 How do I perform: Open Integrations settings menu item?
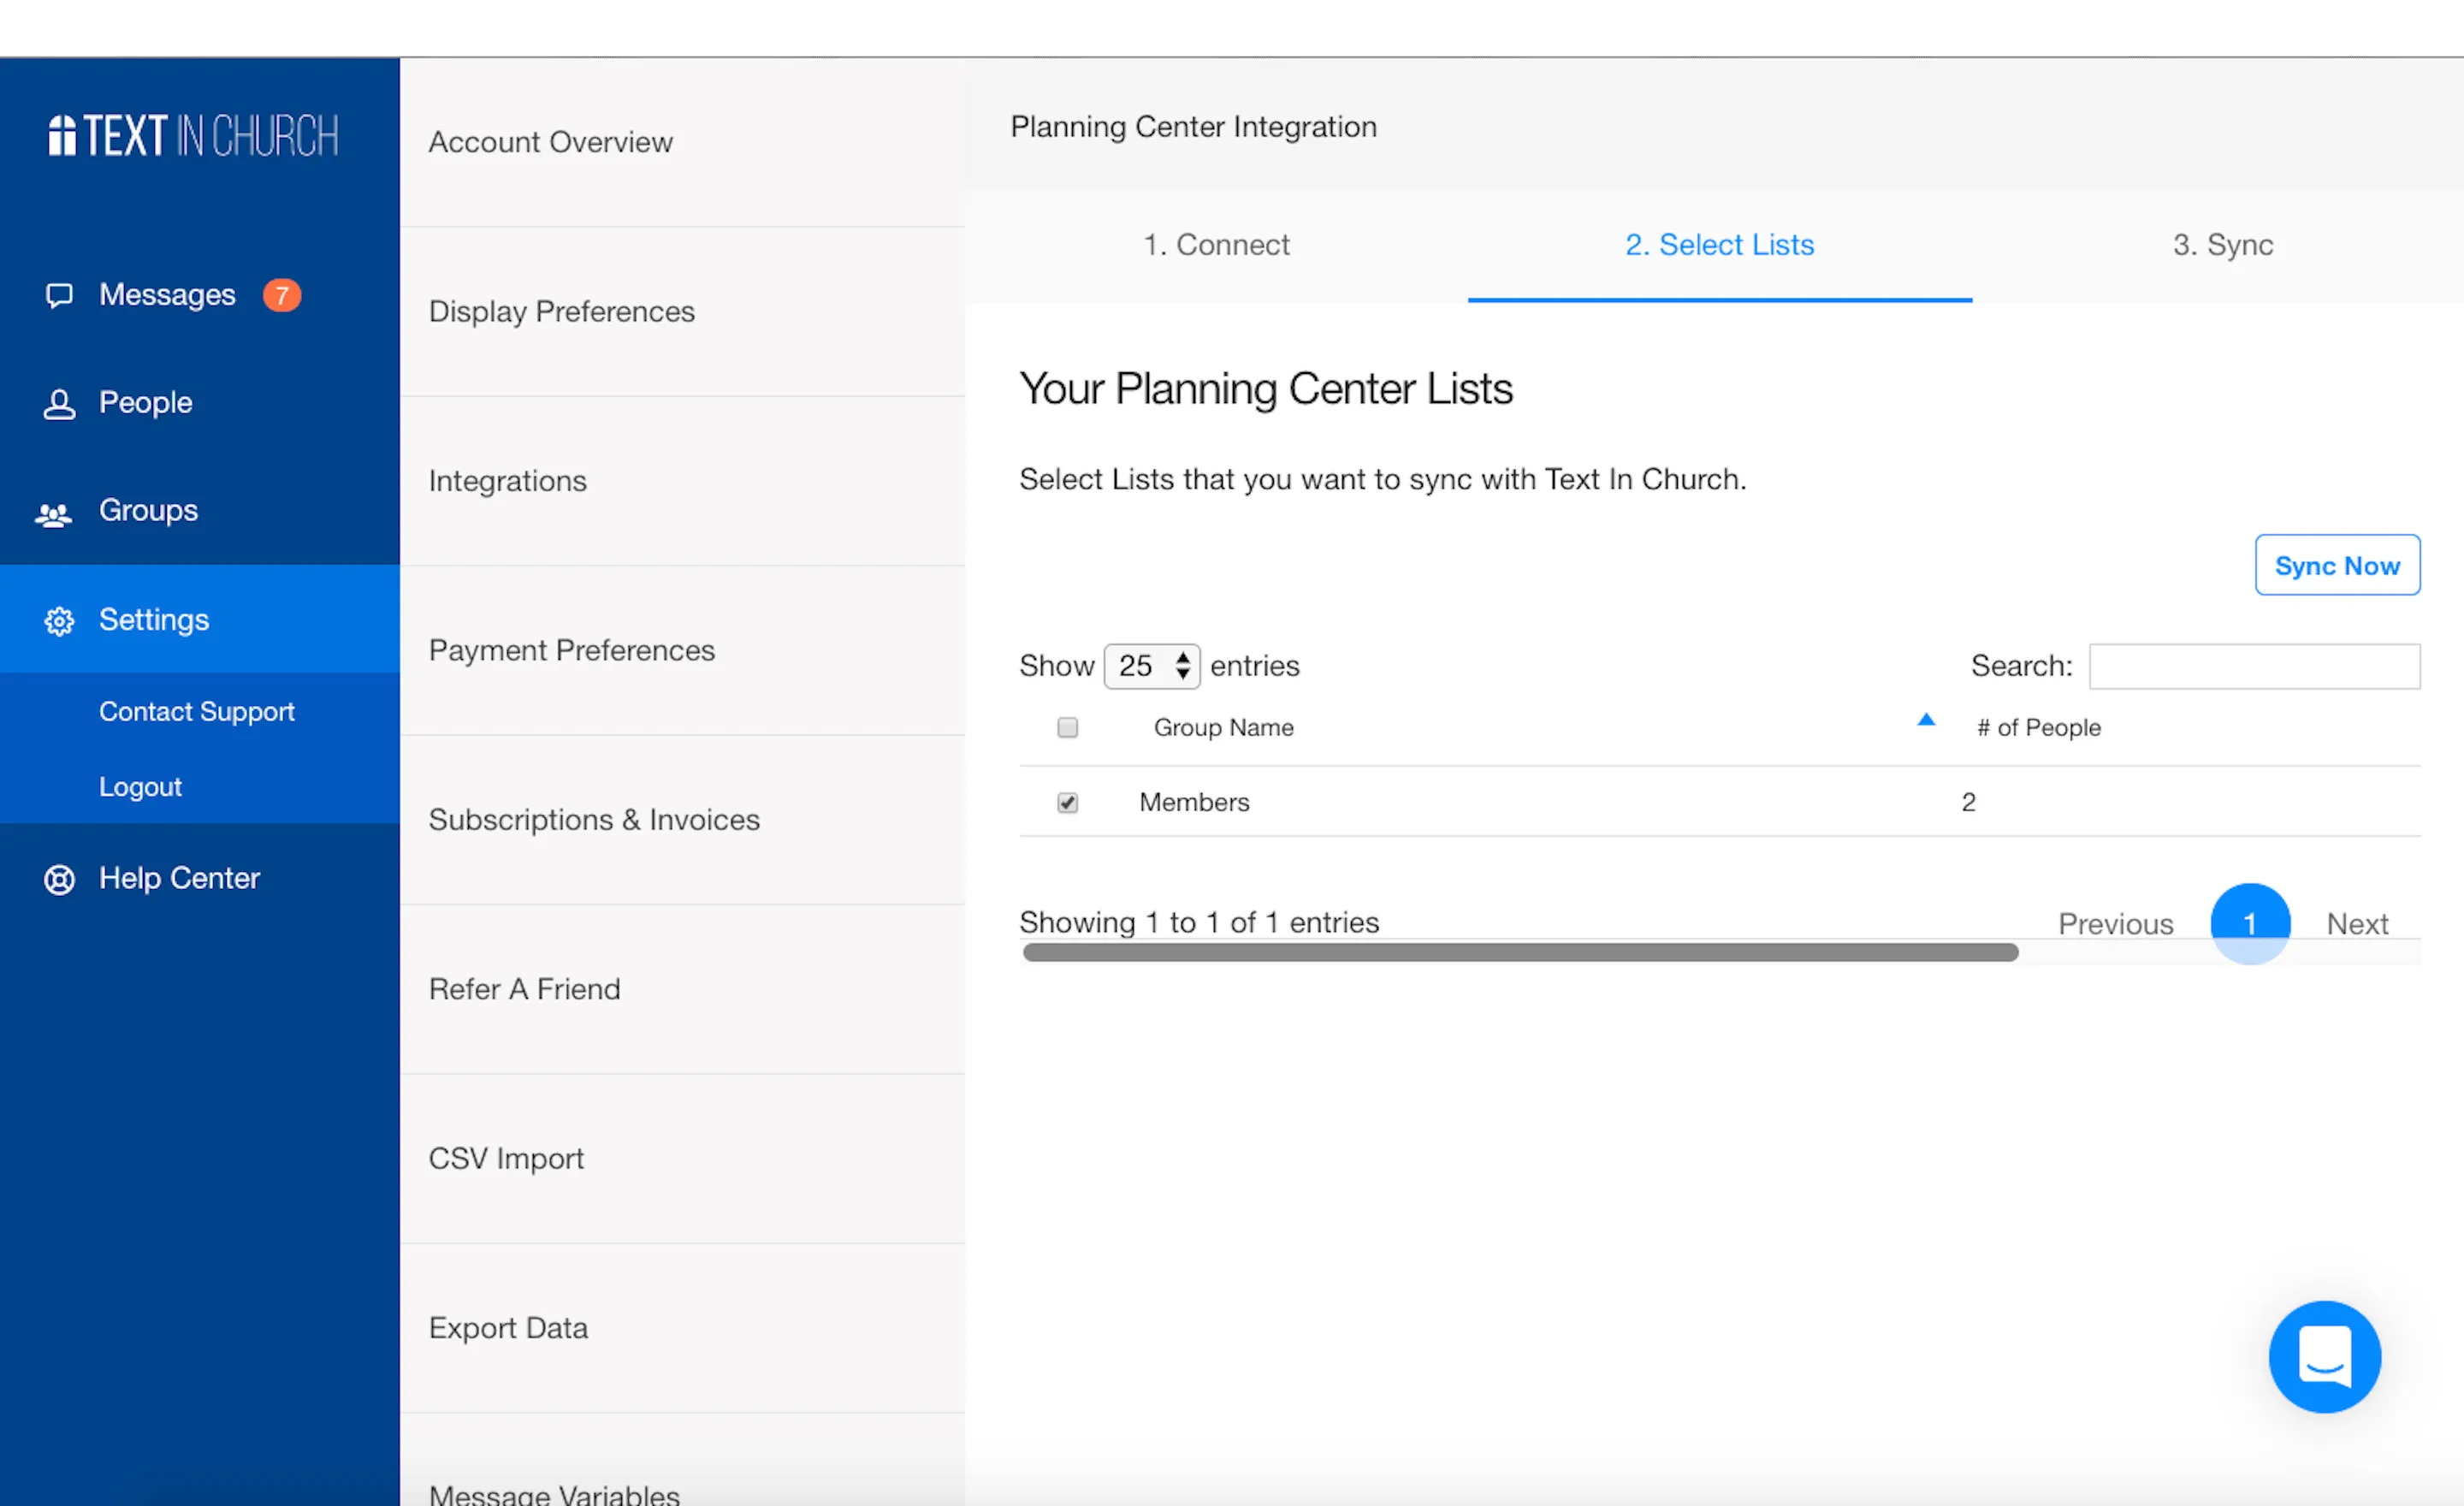pyautogui.click(x=507, y=481)
